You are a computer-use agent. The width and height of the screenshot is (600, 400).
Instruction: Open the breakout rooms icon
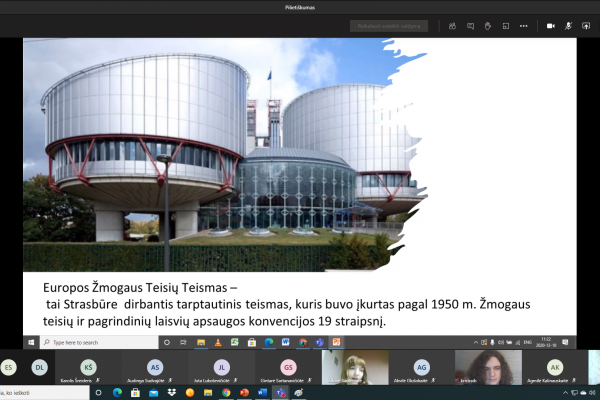coord(505,26)
